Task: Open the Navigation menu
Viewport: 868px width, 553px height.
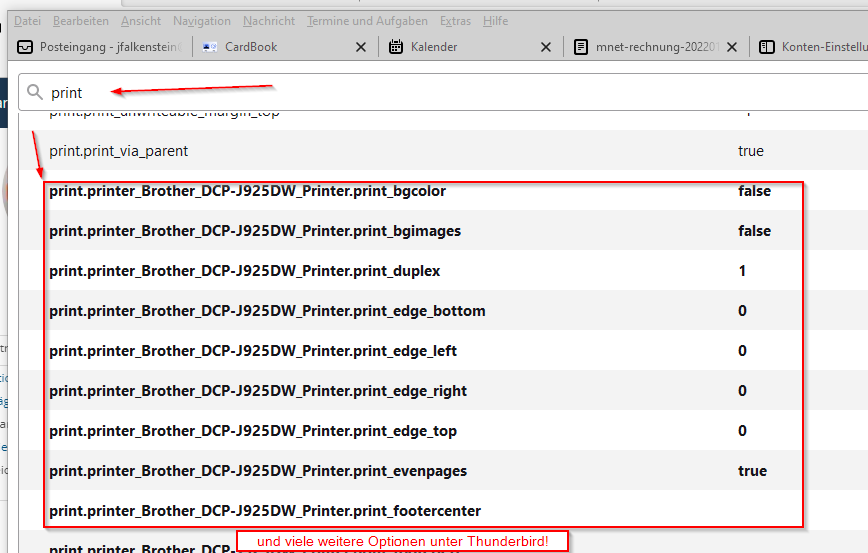Action: (202, 21)
